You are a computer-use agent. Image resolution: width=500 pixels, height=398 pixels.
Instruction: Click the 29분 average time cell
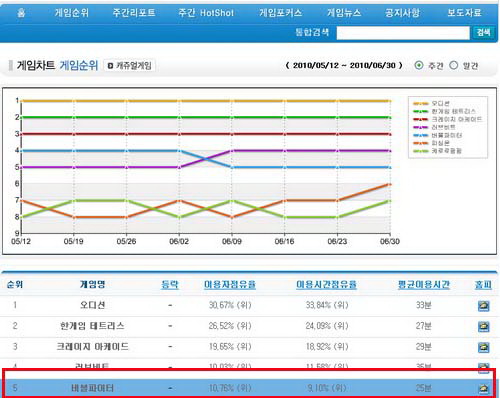click(424, 347)
